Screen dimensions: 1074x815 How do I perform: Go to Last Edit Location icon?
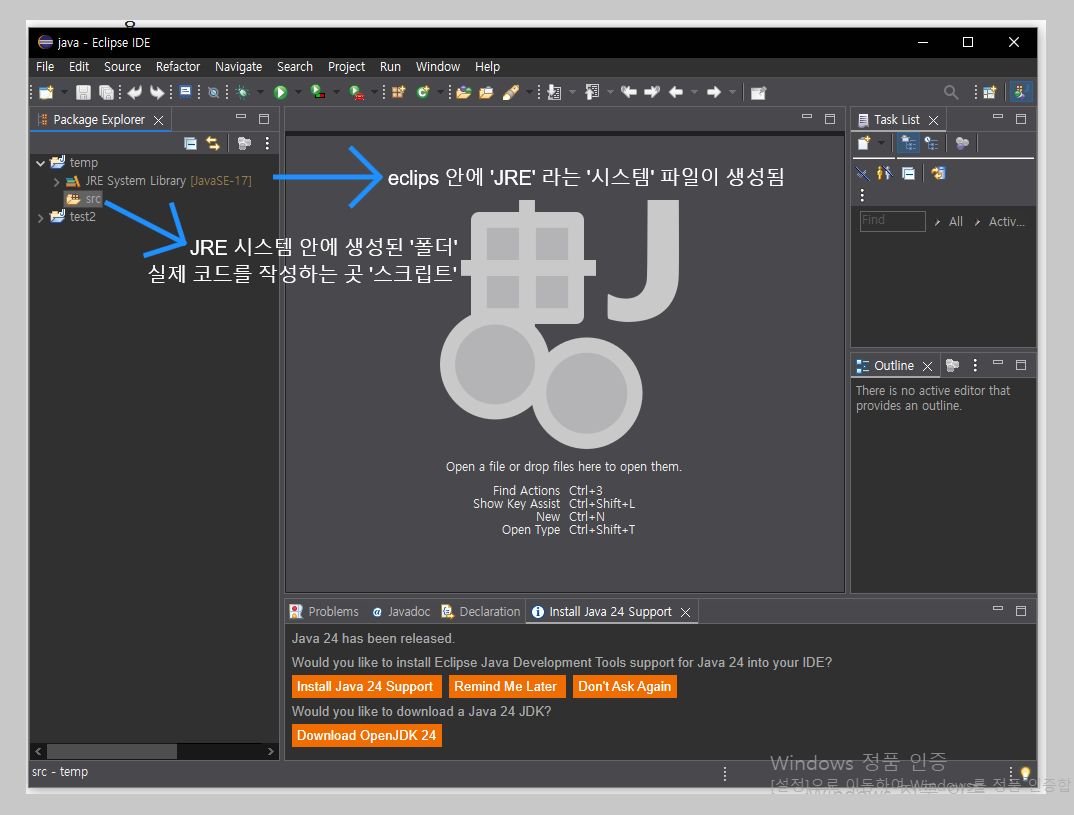click(629, 92)
